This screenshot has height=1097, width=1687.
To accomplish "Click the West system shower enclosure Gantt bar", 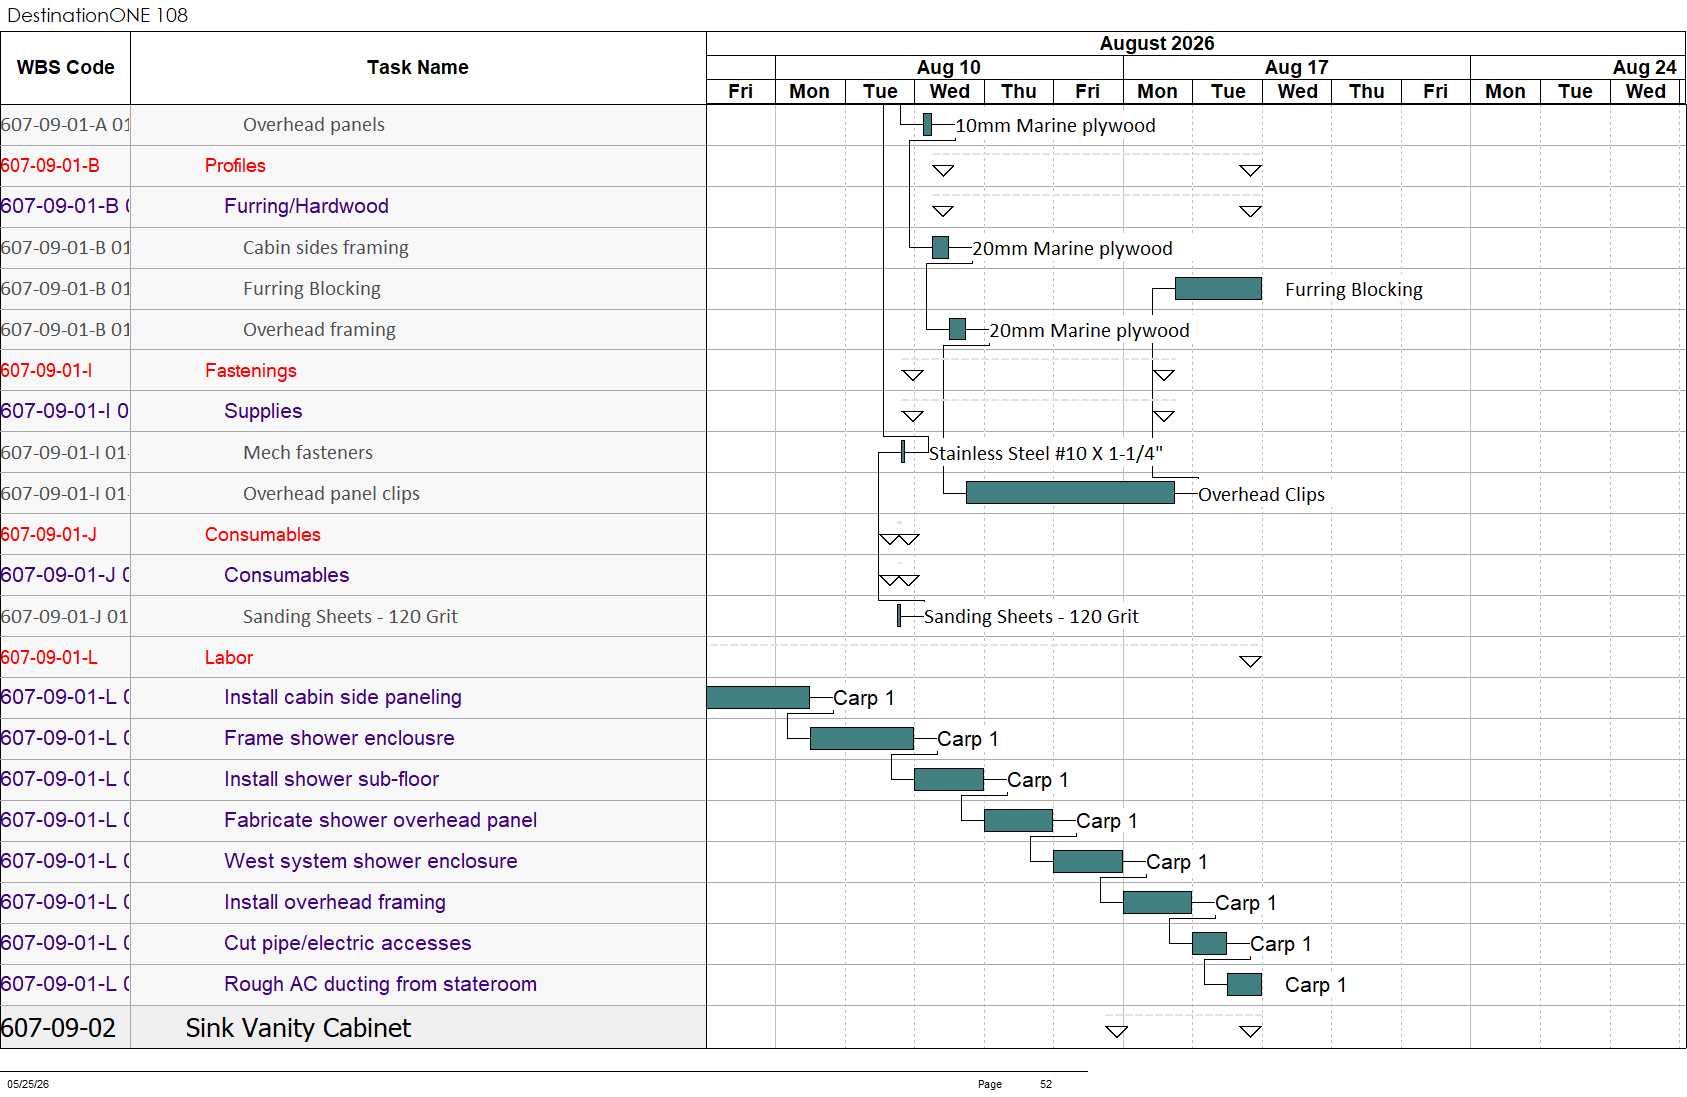I will pyautogui.click(x=1088, y=861).
